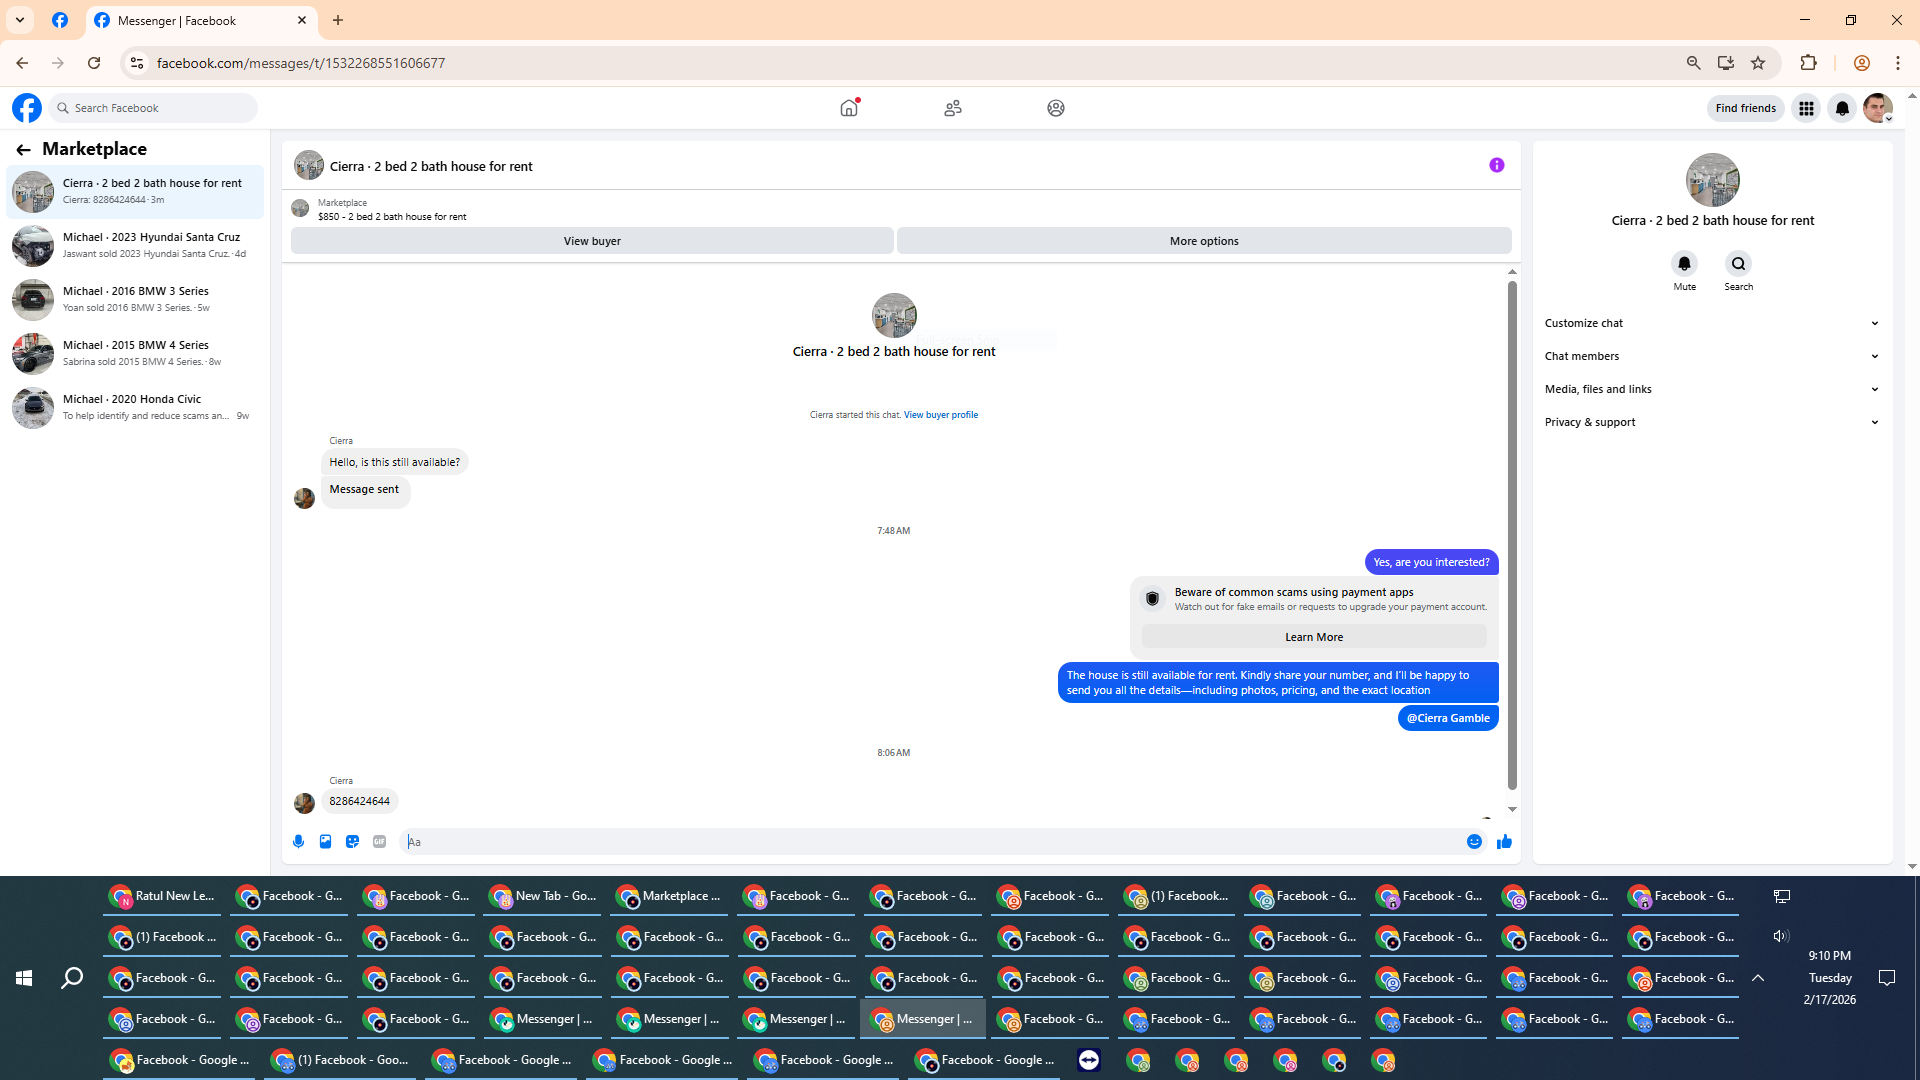Toggle the purple conversation info panel
This screenshot has width=1920, height=1080.
click(x=1496, y=165)
